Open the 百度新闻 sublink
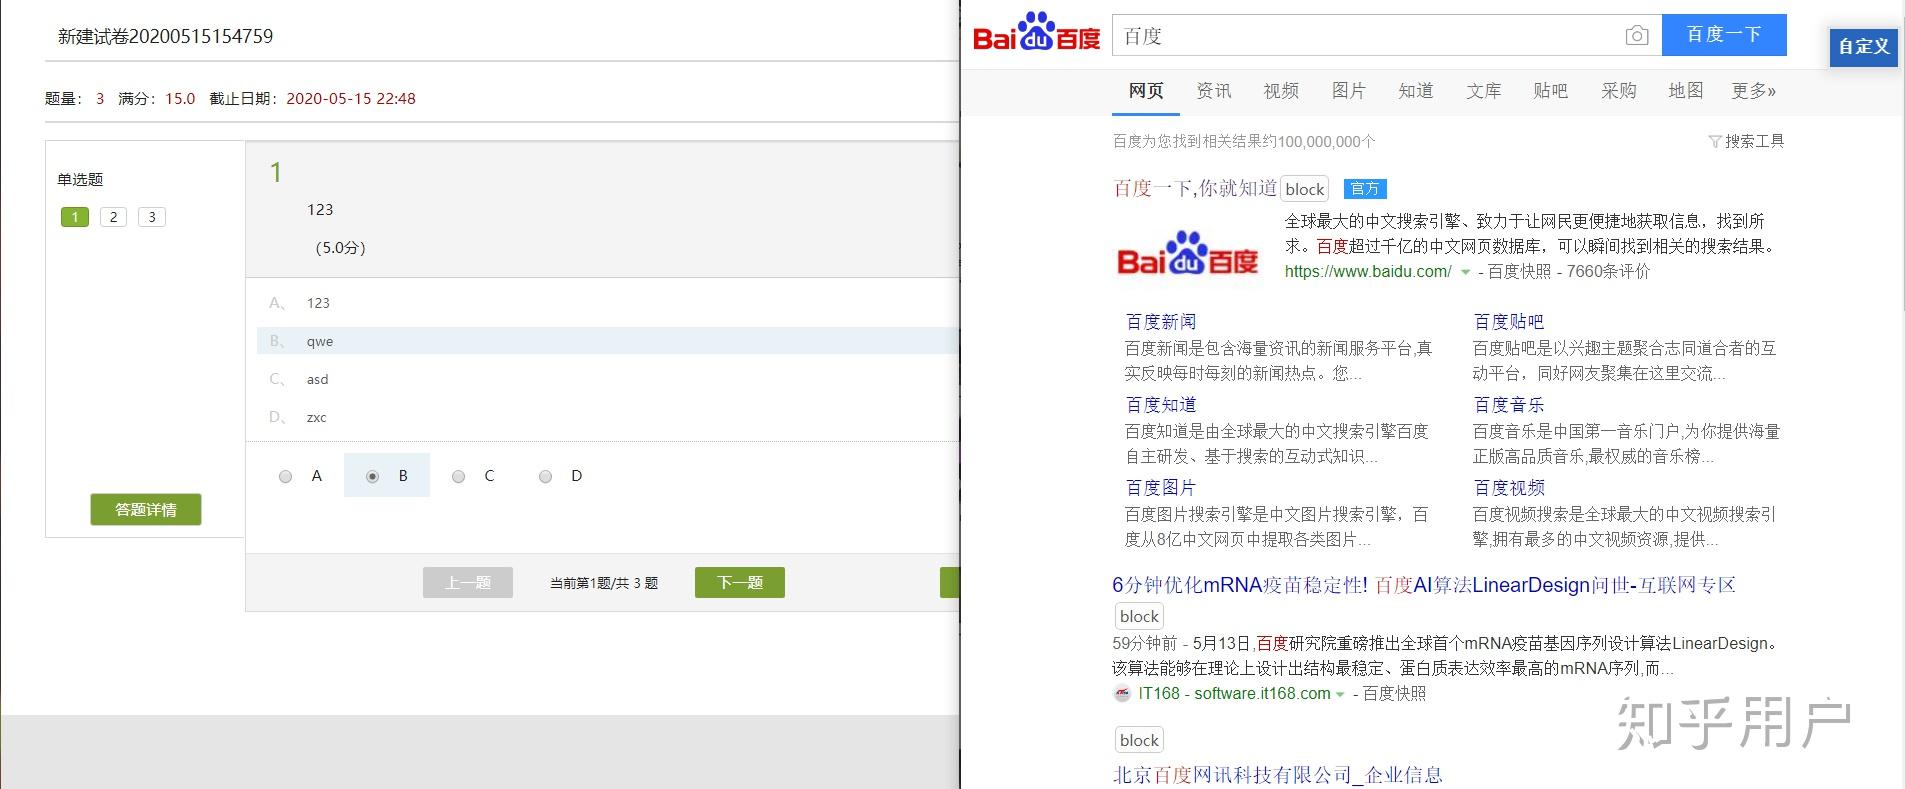The height and width of the screenshot is (789, 1905). 1161,322
